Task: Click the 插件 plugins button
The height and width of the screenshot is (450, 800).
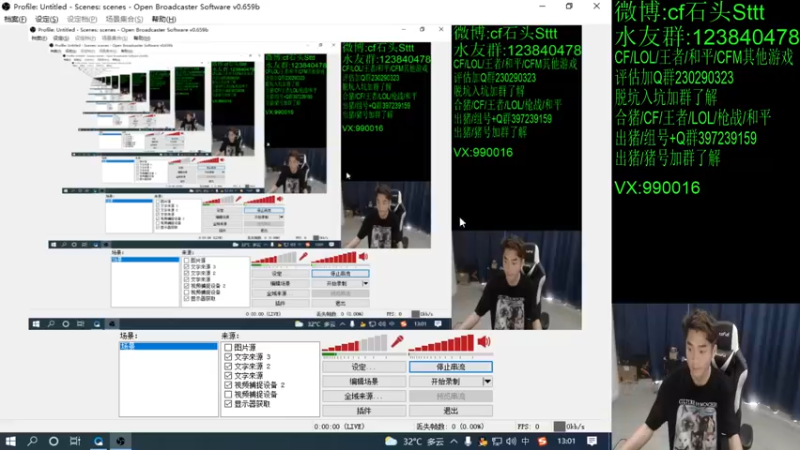Action: pos(364,411)
